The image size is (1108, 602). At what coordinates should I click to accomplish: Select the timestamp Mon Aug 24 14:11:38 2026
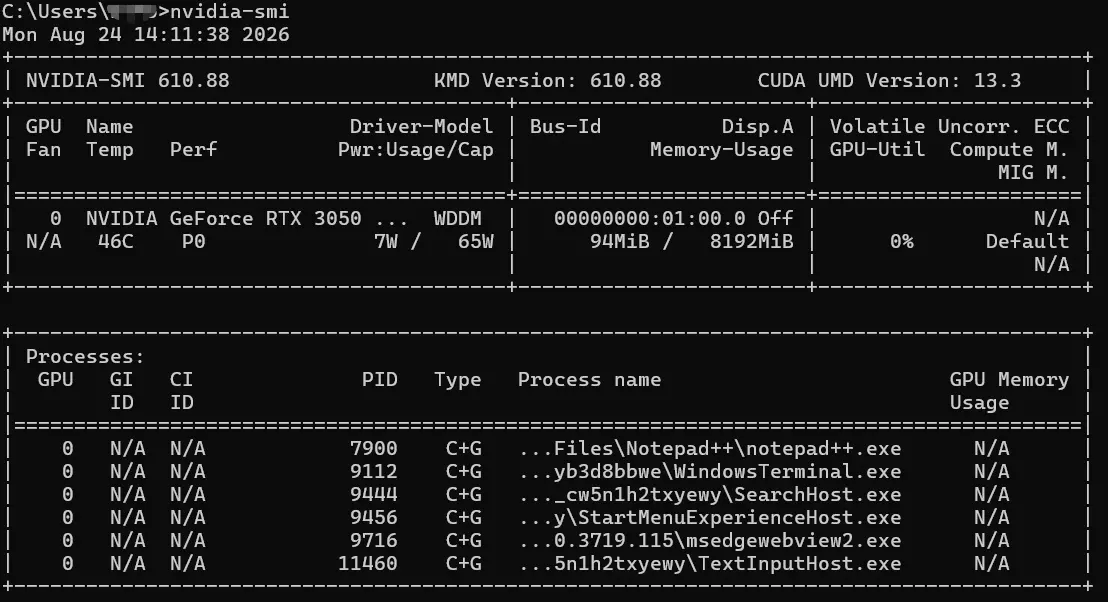[146, 35]
